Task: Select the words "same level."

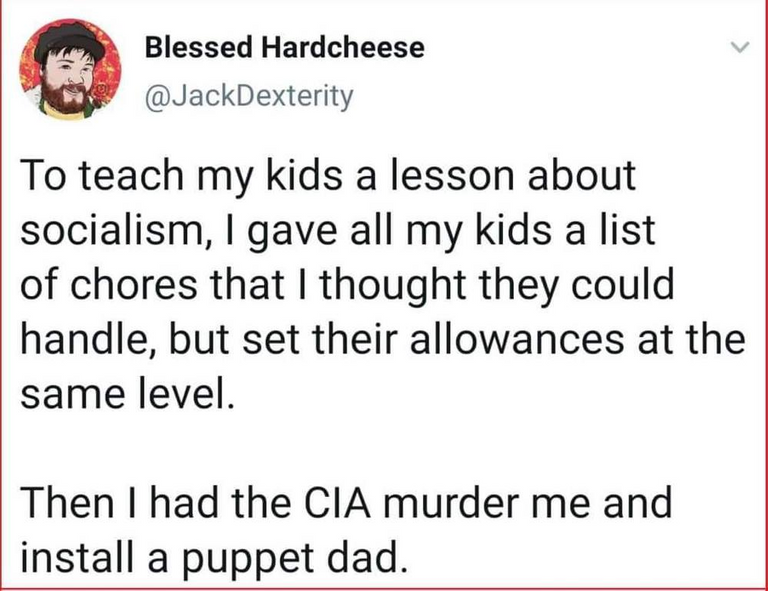Action: 125,394
